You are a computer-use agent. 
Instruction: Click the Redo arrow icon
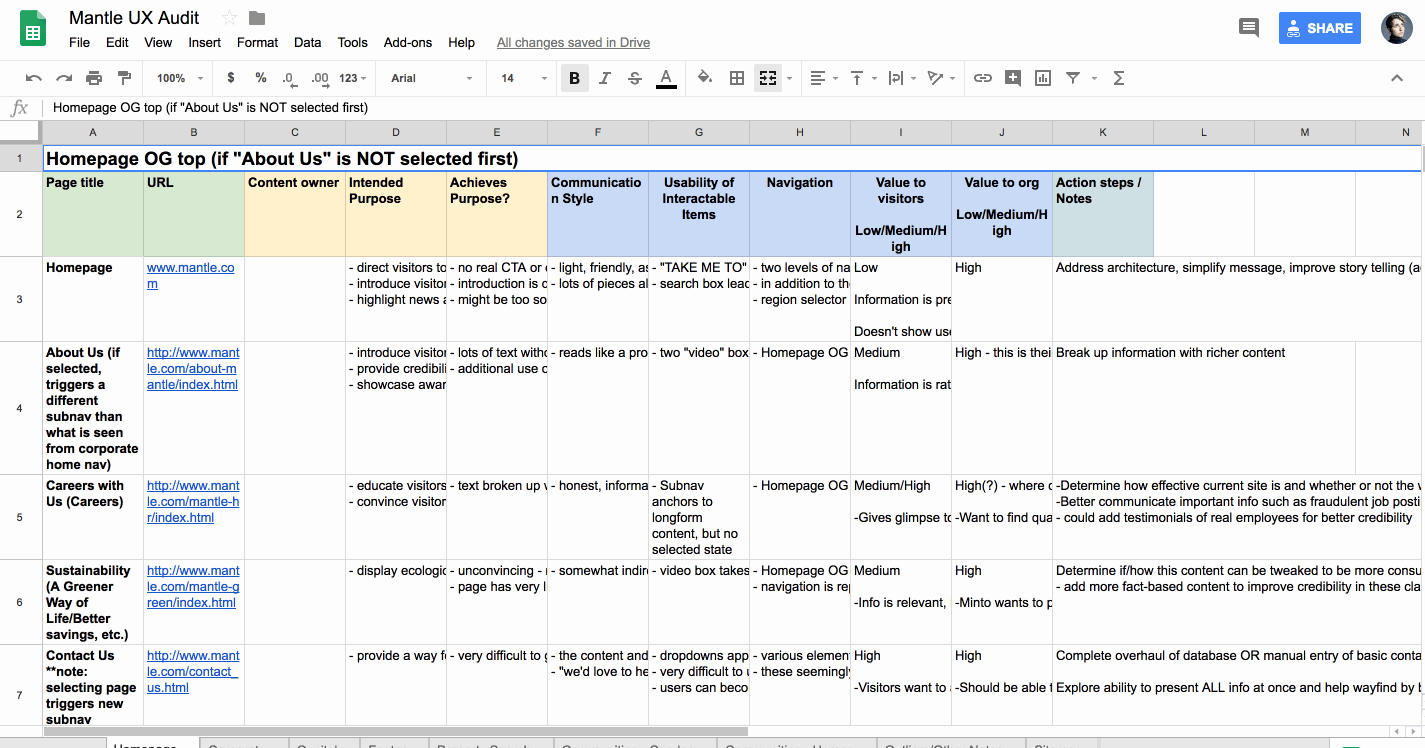(64, 78)
